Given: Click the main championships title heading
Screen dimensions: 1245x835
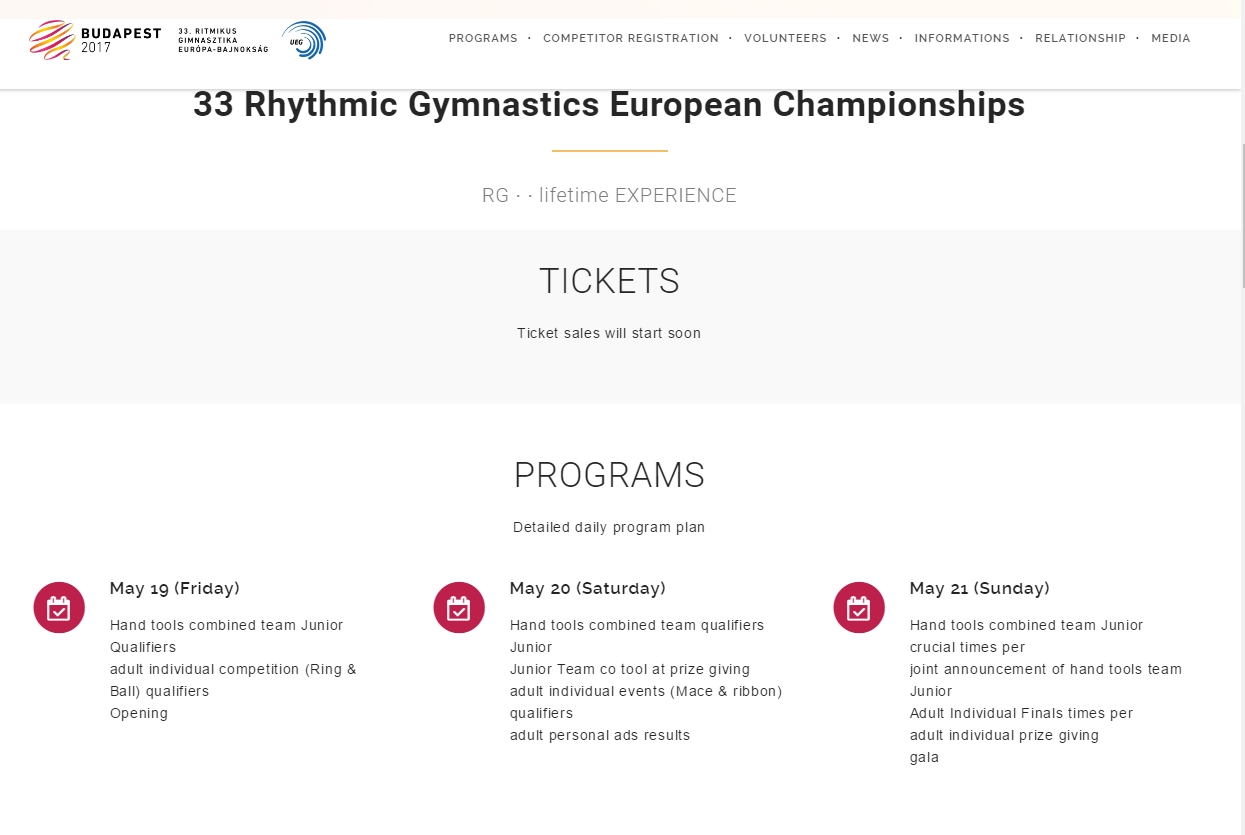Looking at the screenshot, I should tap(609, 104).
